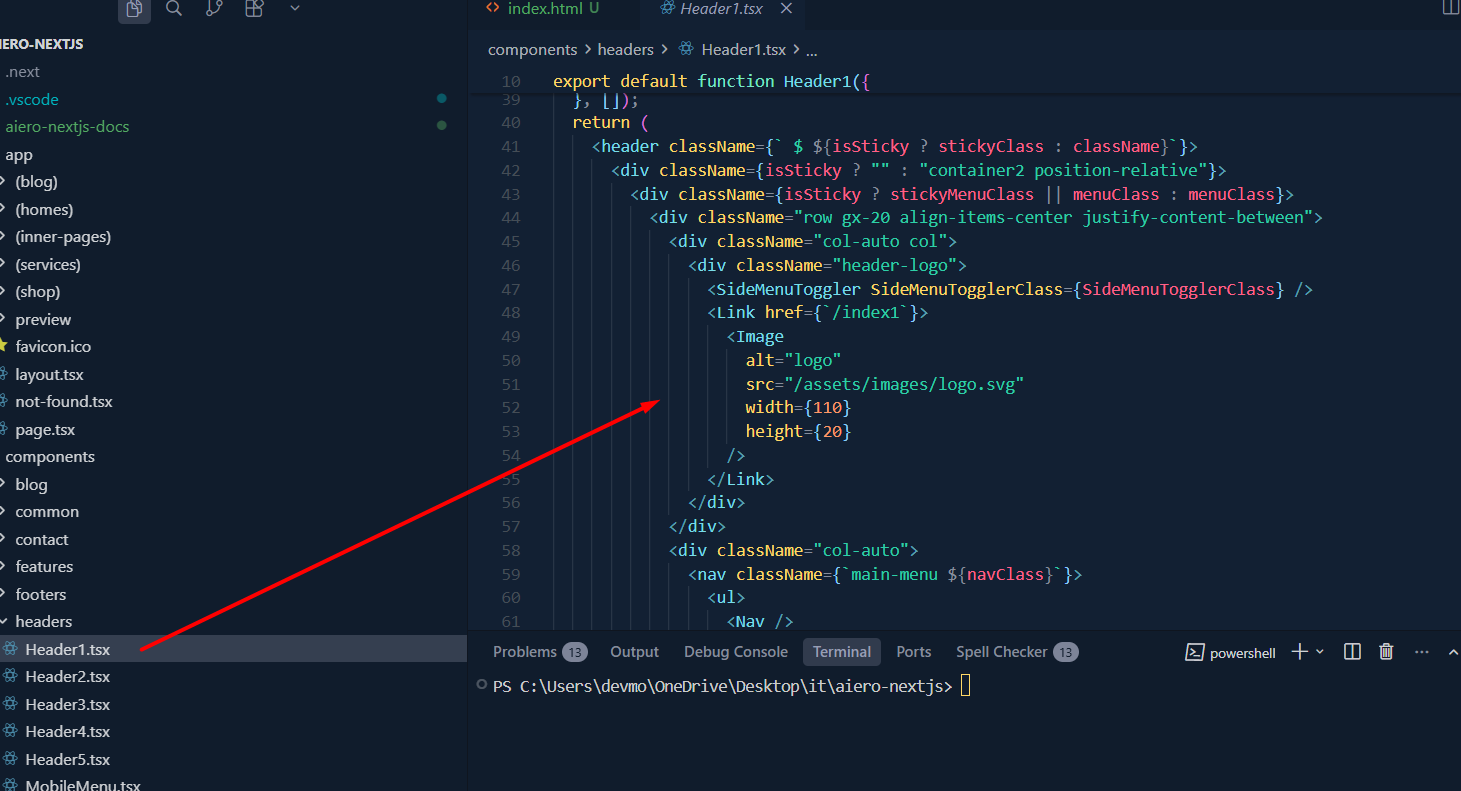Open the Ports panel tab
This screenshot has width=1461, height=791.
tap(914, 652)
